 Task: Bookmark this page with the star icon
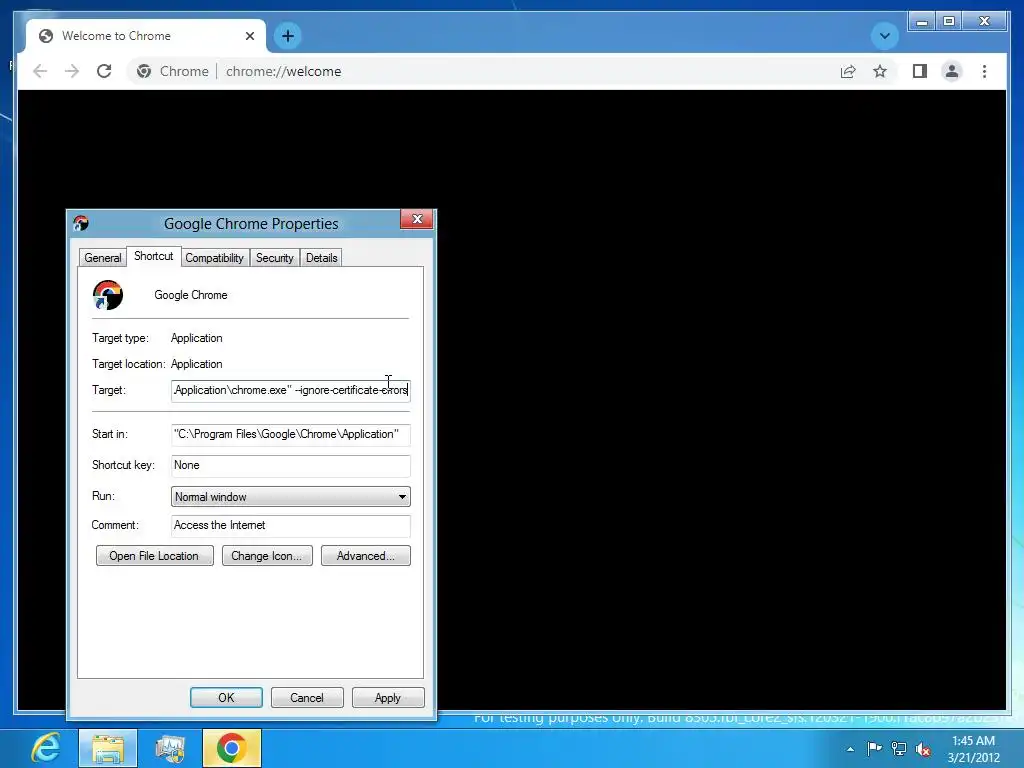[x=880, y=71]
